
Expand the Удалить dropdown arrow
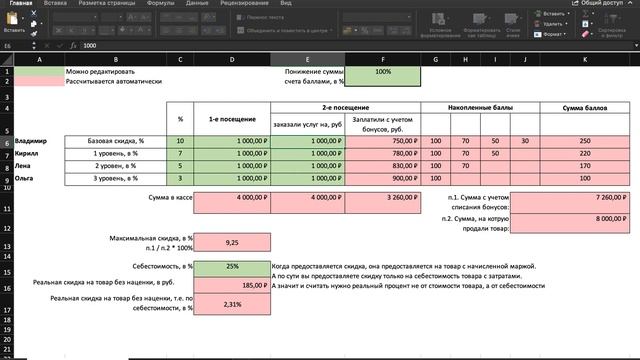566,24
